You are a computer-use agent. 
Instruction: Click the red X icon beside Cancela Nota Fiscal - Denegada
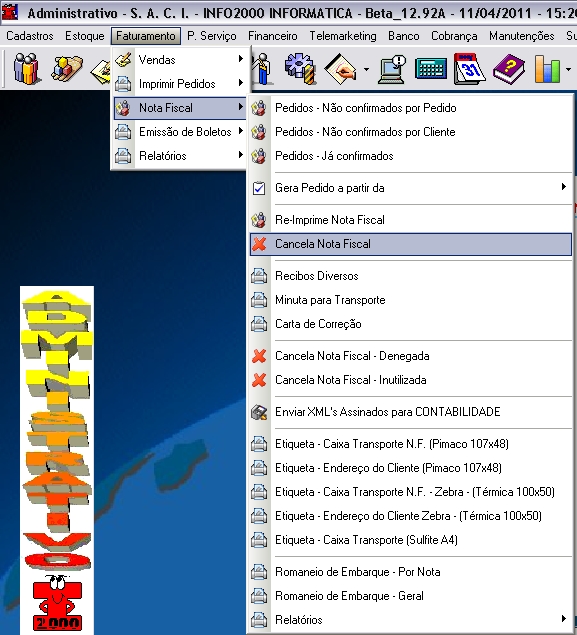point(259,356)
